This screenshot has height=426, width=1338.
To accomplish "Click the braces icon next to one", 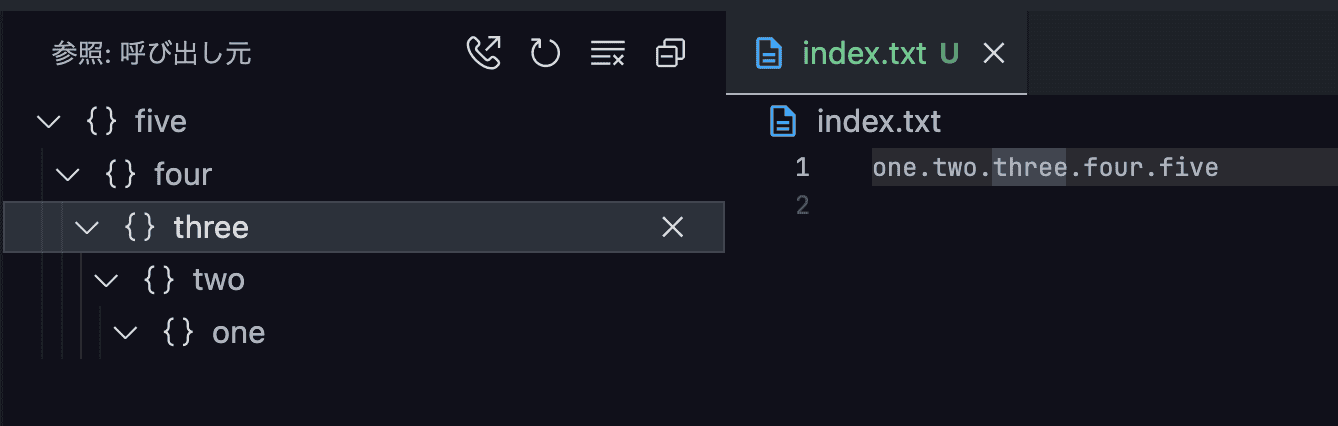I will [x=179, y=332].
